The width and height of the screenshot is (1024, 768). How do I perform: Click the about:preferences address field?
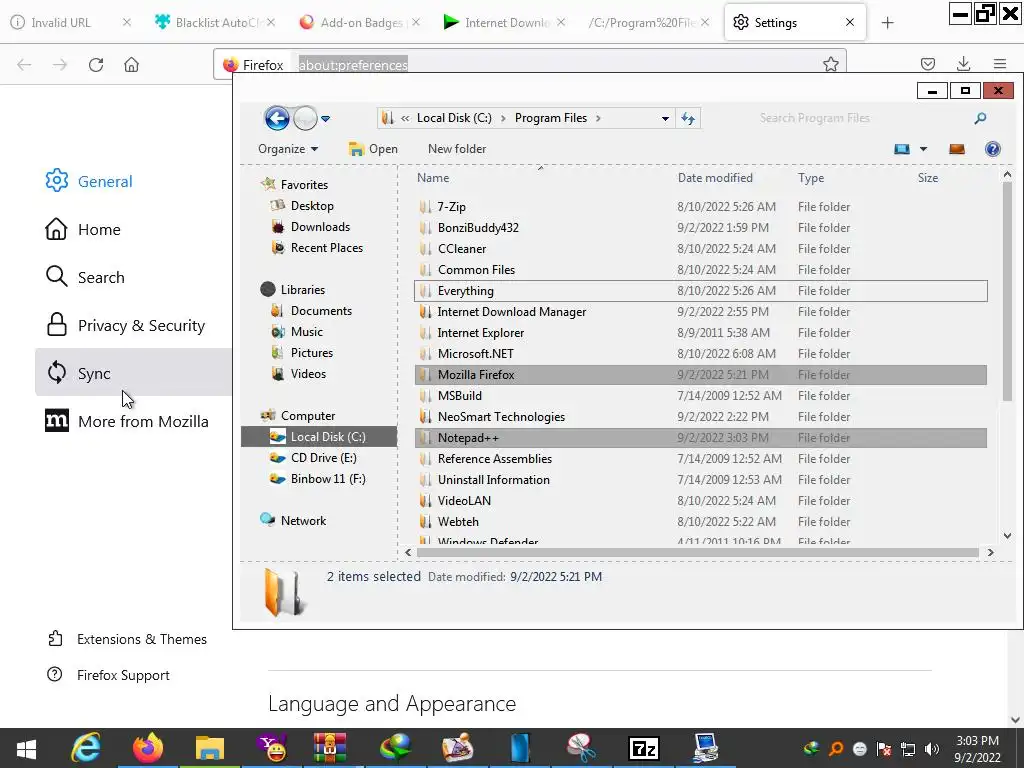pyautogui.click(x=353, y=65)
